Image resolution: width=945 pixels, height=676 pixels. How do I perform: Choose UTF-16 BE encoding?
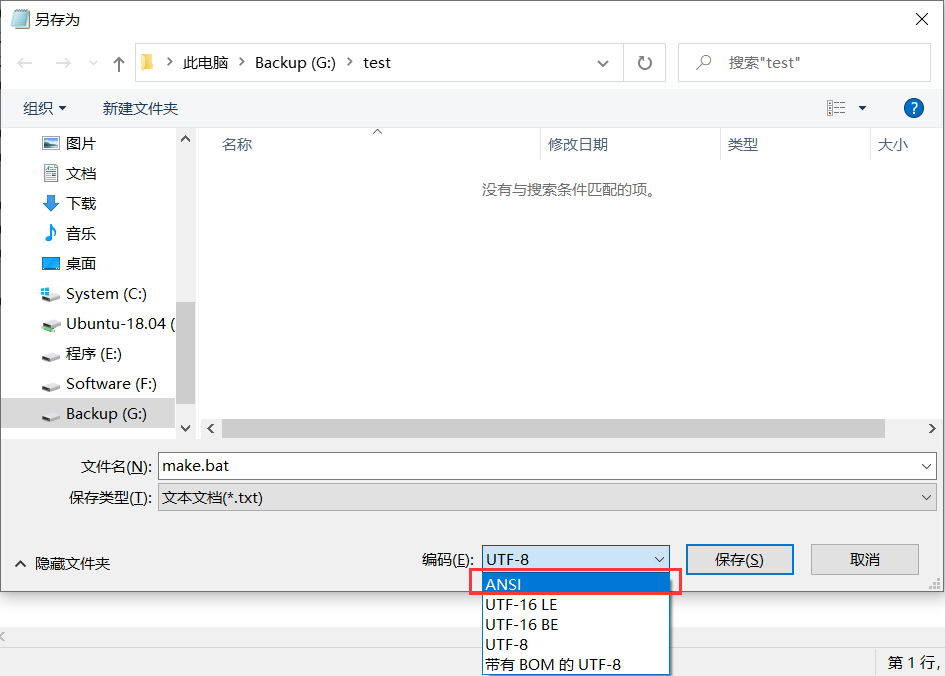pos(576,624)
